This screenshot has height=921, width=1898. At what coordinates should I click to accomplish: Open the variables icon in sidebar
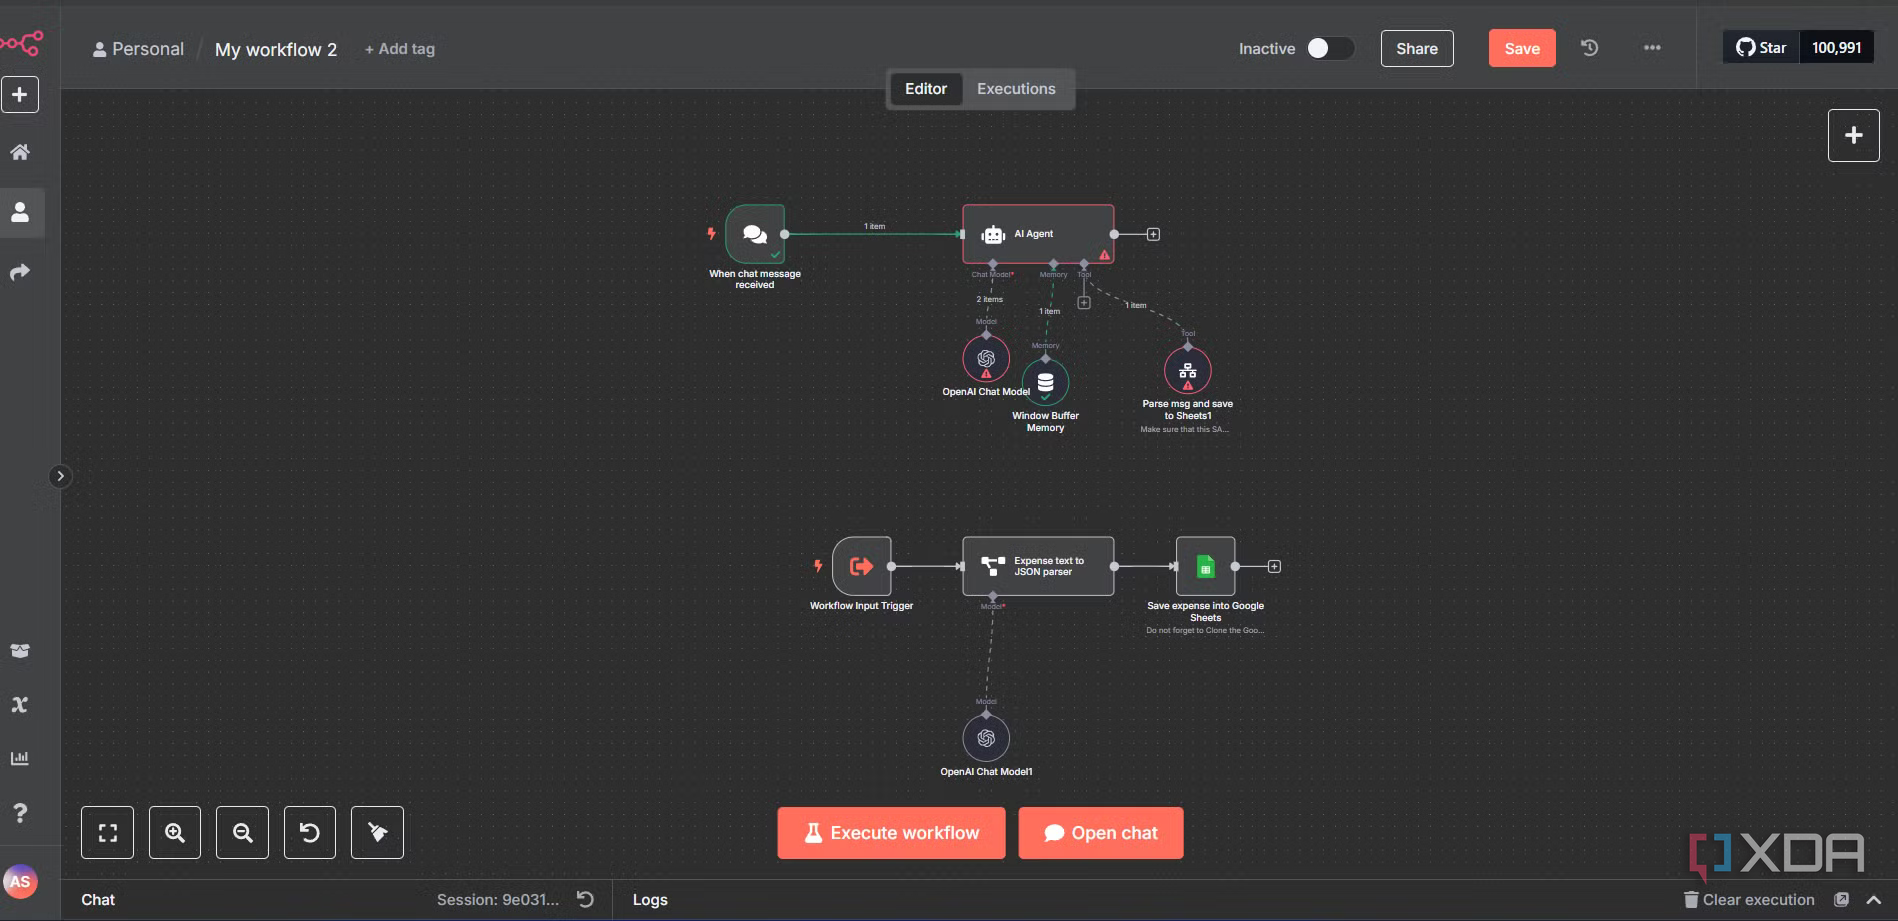tap(20, 705)
